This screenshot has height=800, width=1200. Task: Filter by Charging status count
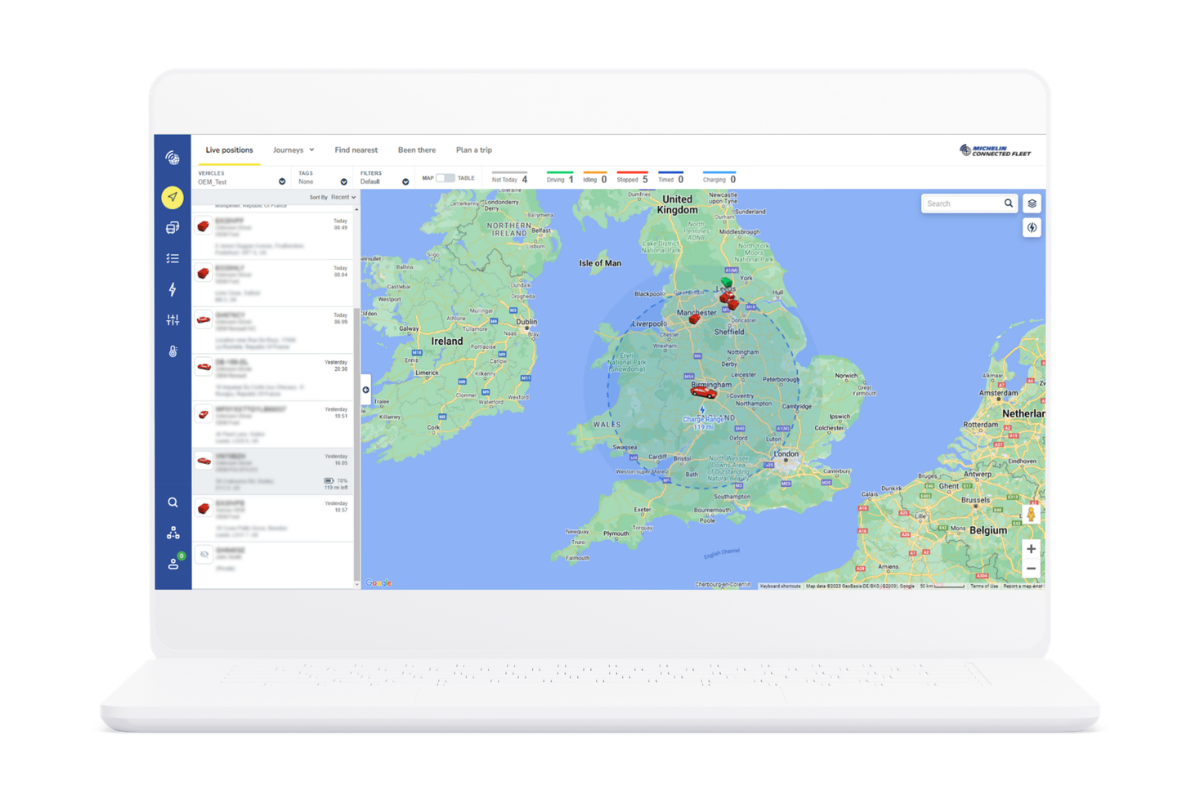[719, 178]
